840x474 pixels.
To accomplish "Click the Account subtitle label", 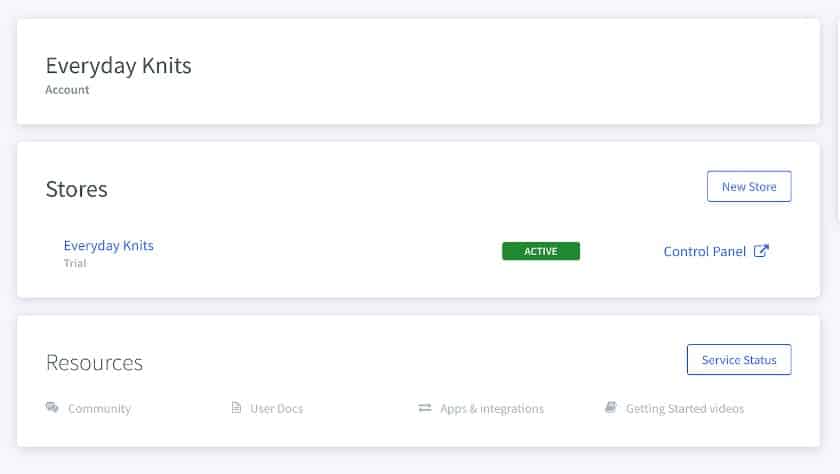I will coord(67,90).
